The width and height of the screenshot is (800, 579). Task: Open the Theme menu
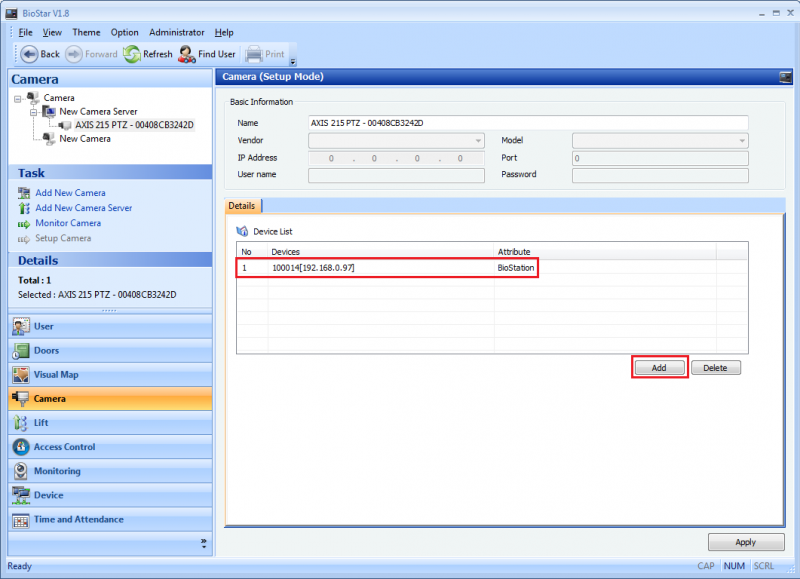86,33
